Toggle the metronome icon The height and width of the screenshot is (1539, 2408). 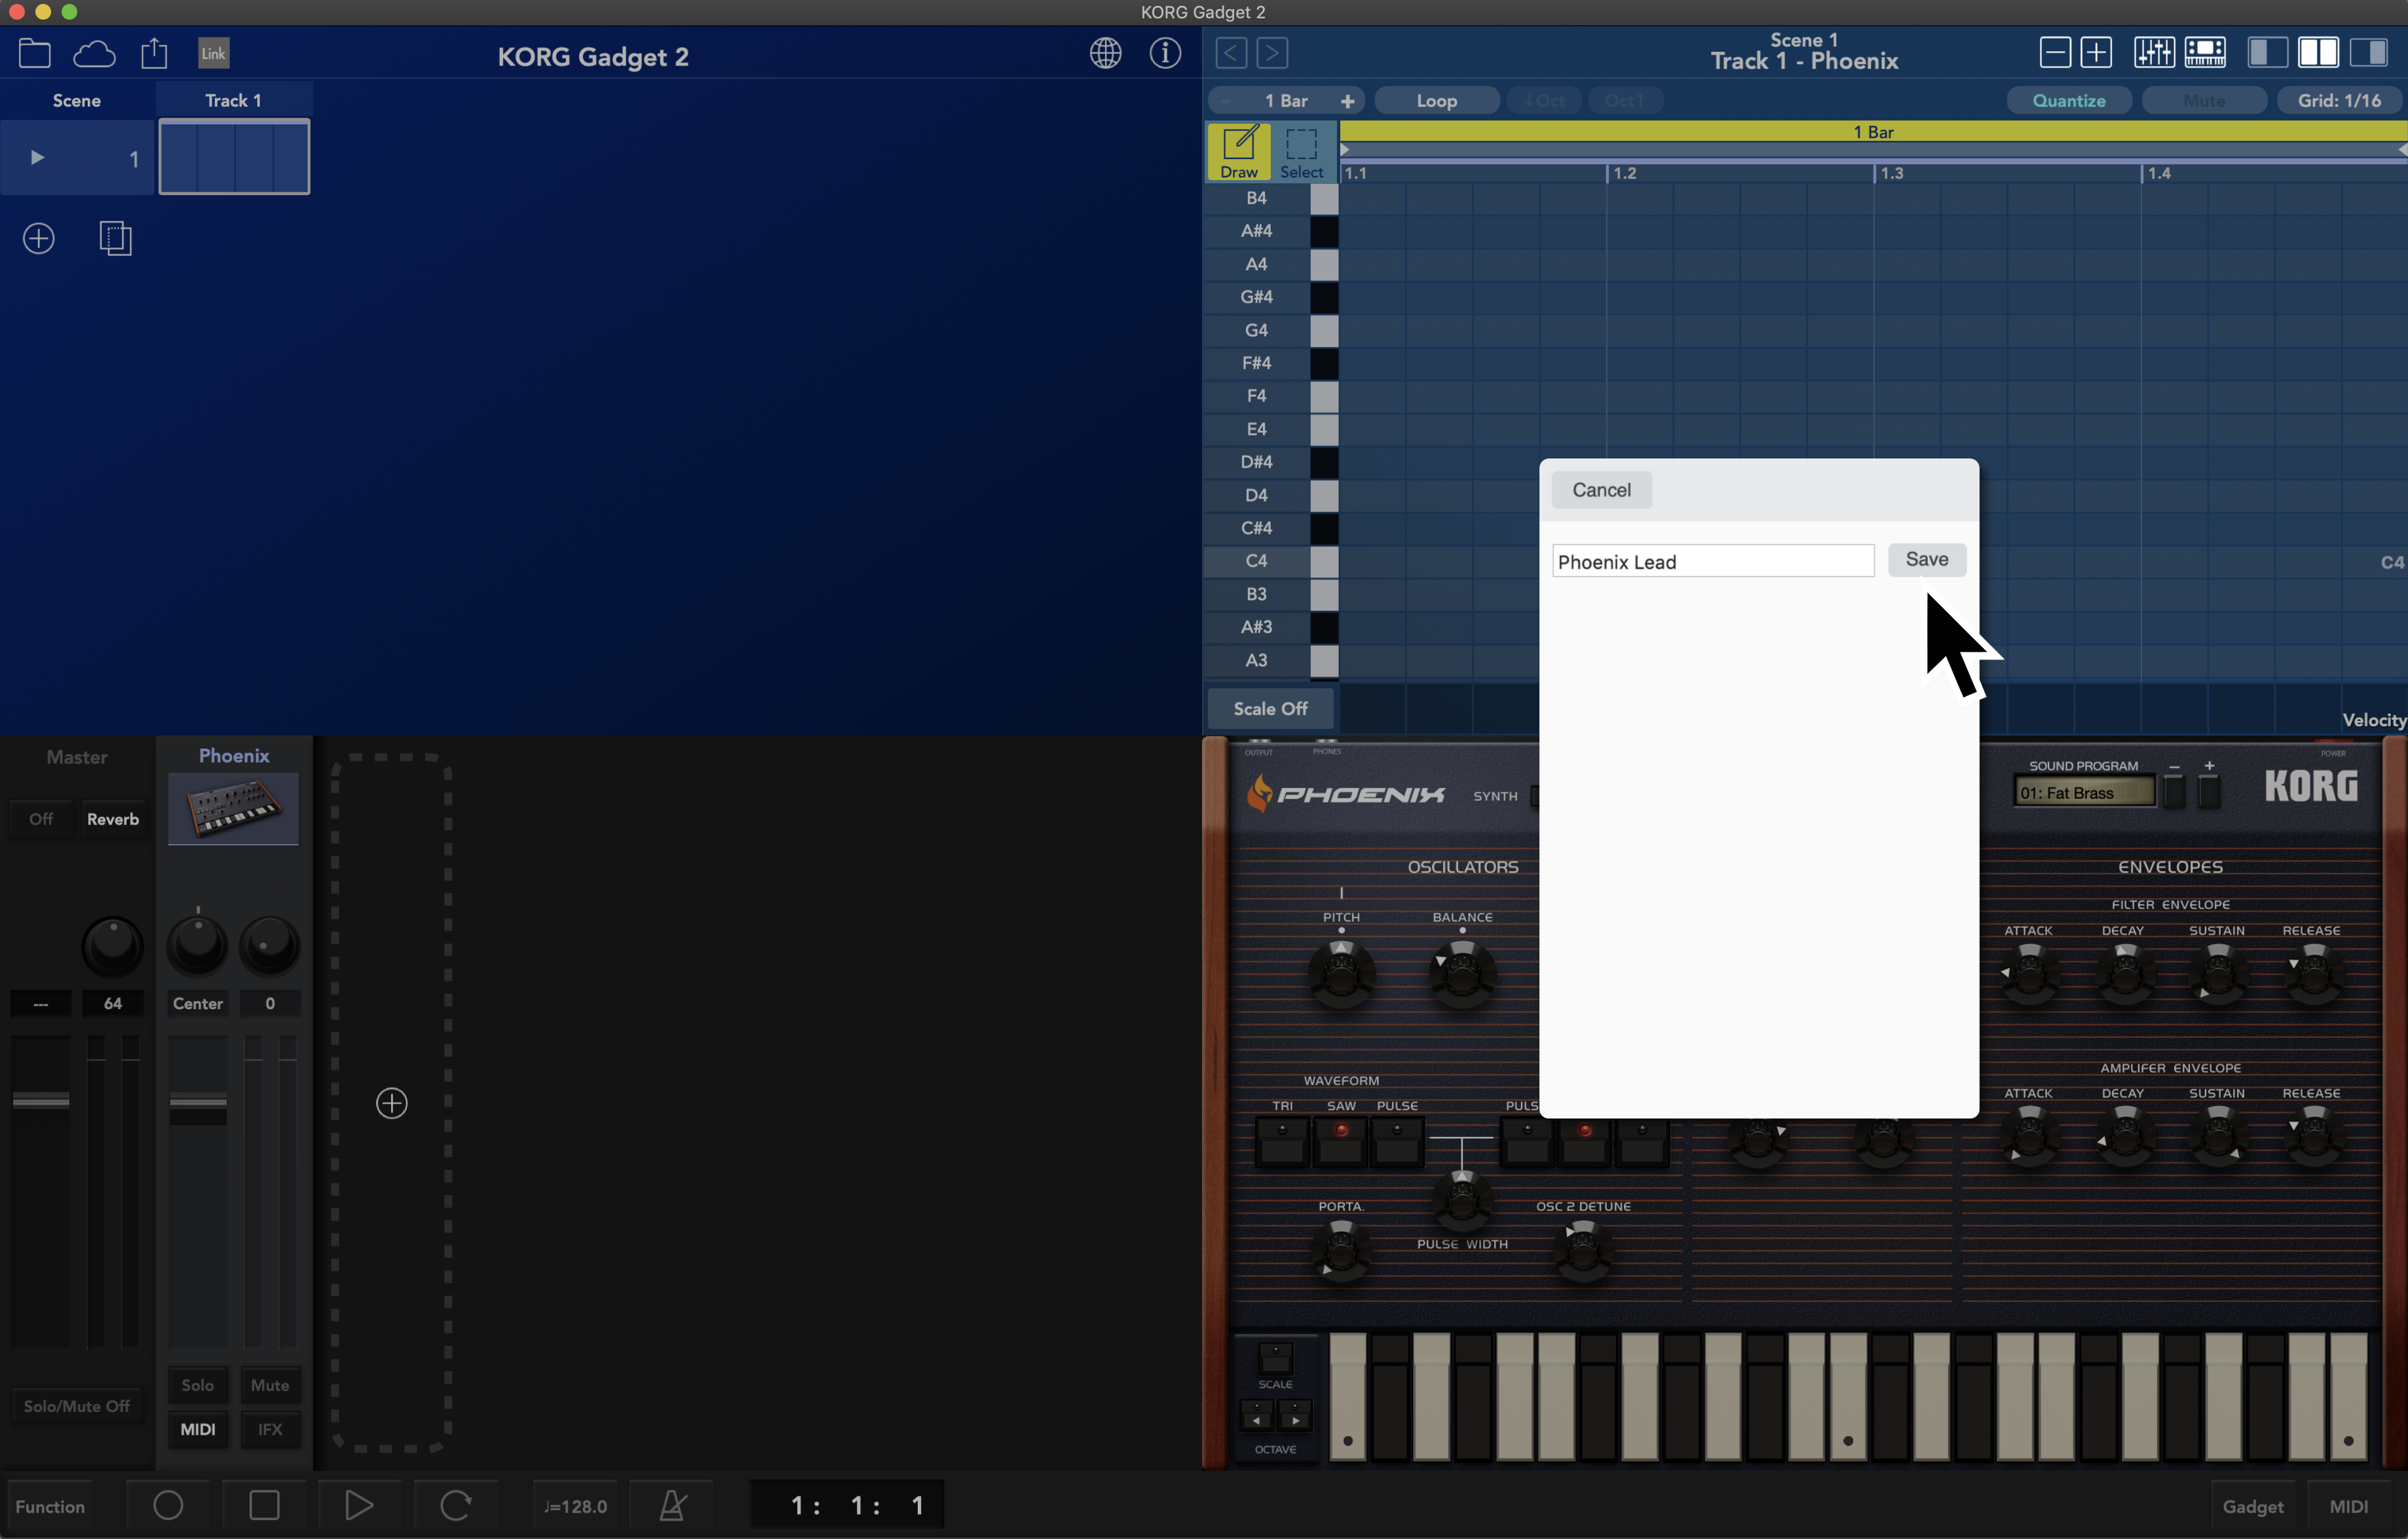[x=672, y=1505]
